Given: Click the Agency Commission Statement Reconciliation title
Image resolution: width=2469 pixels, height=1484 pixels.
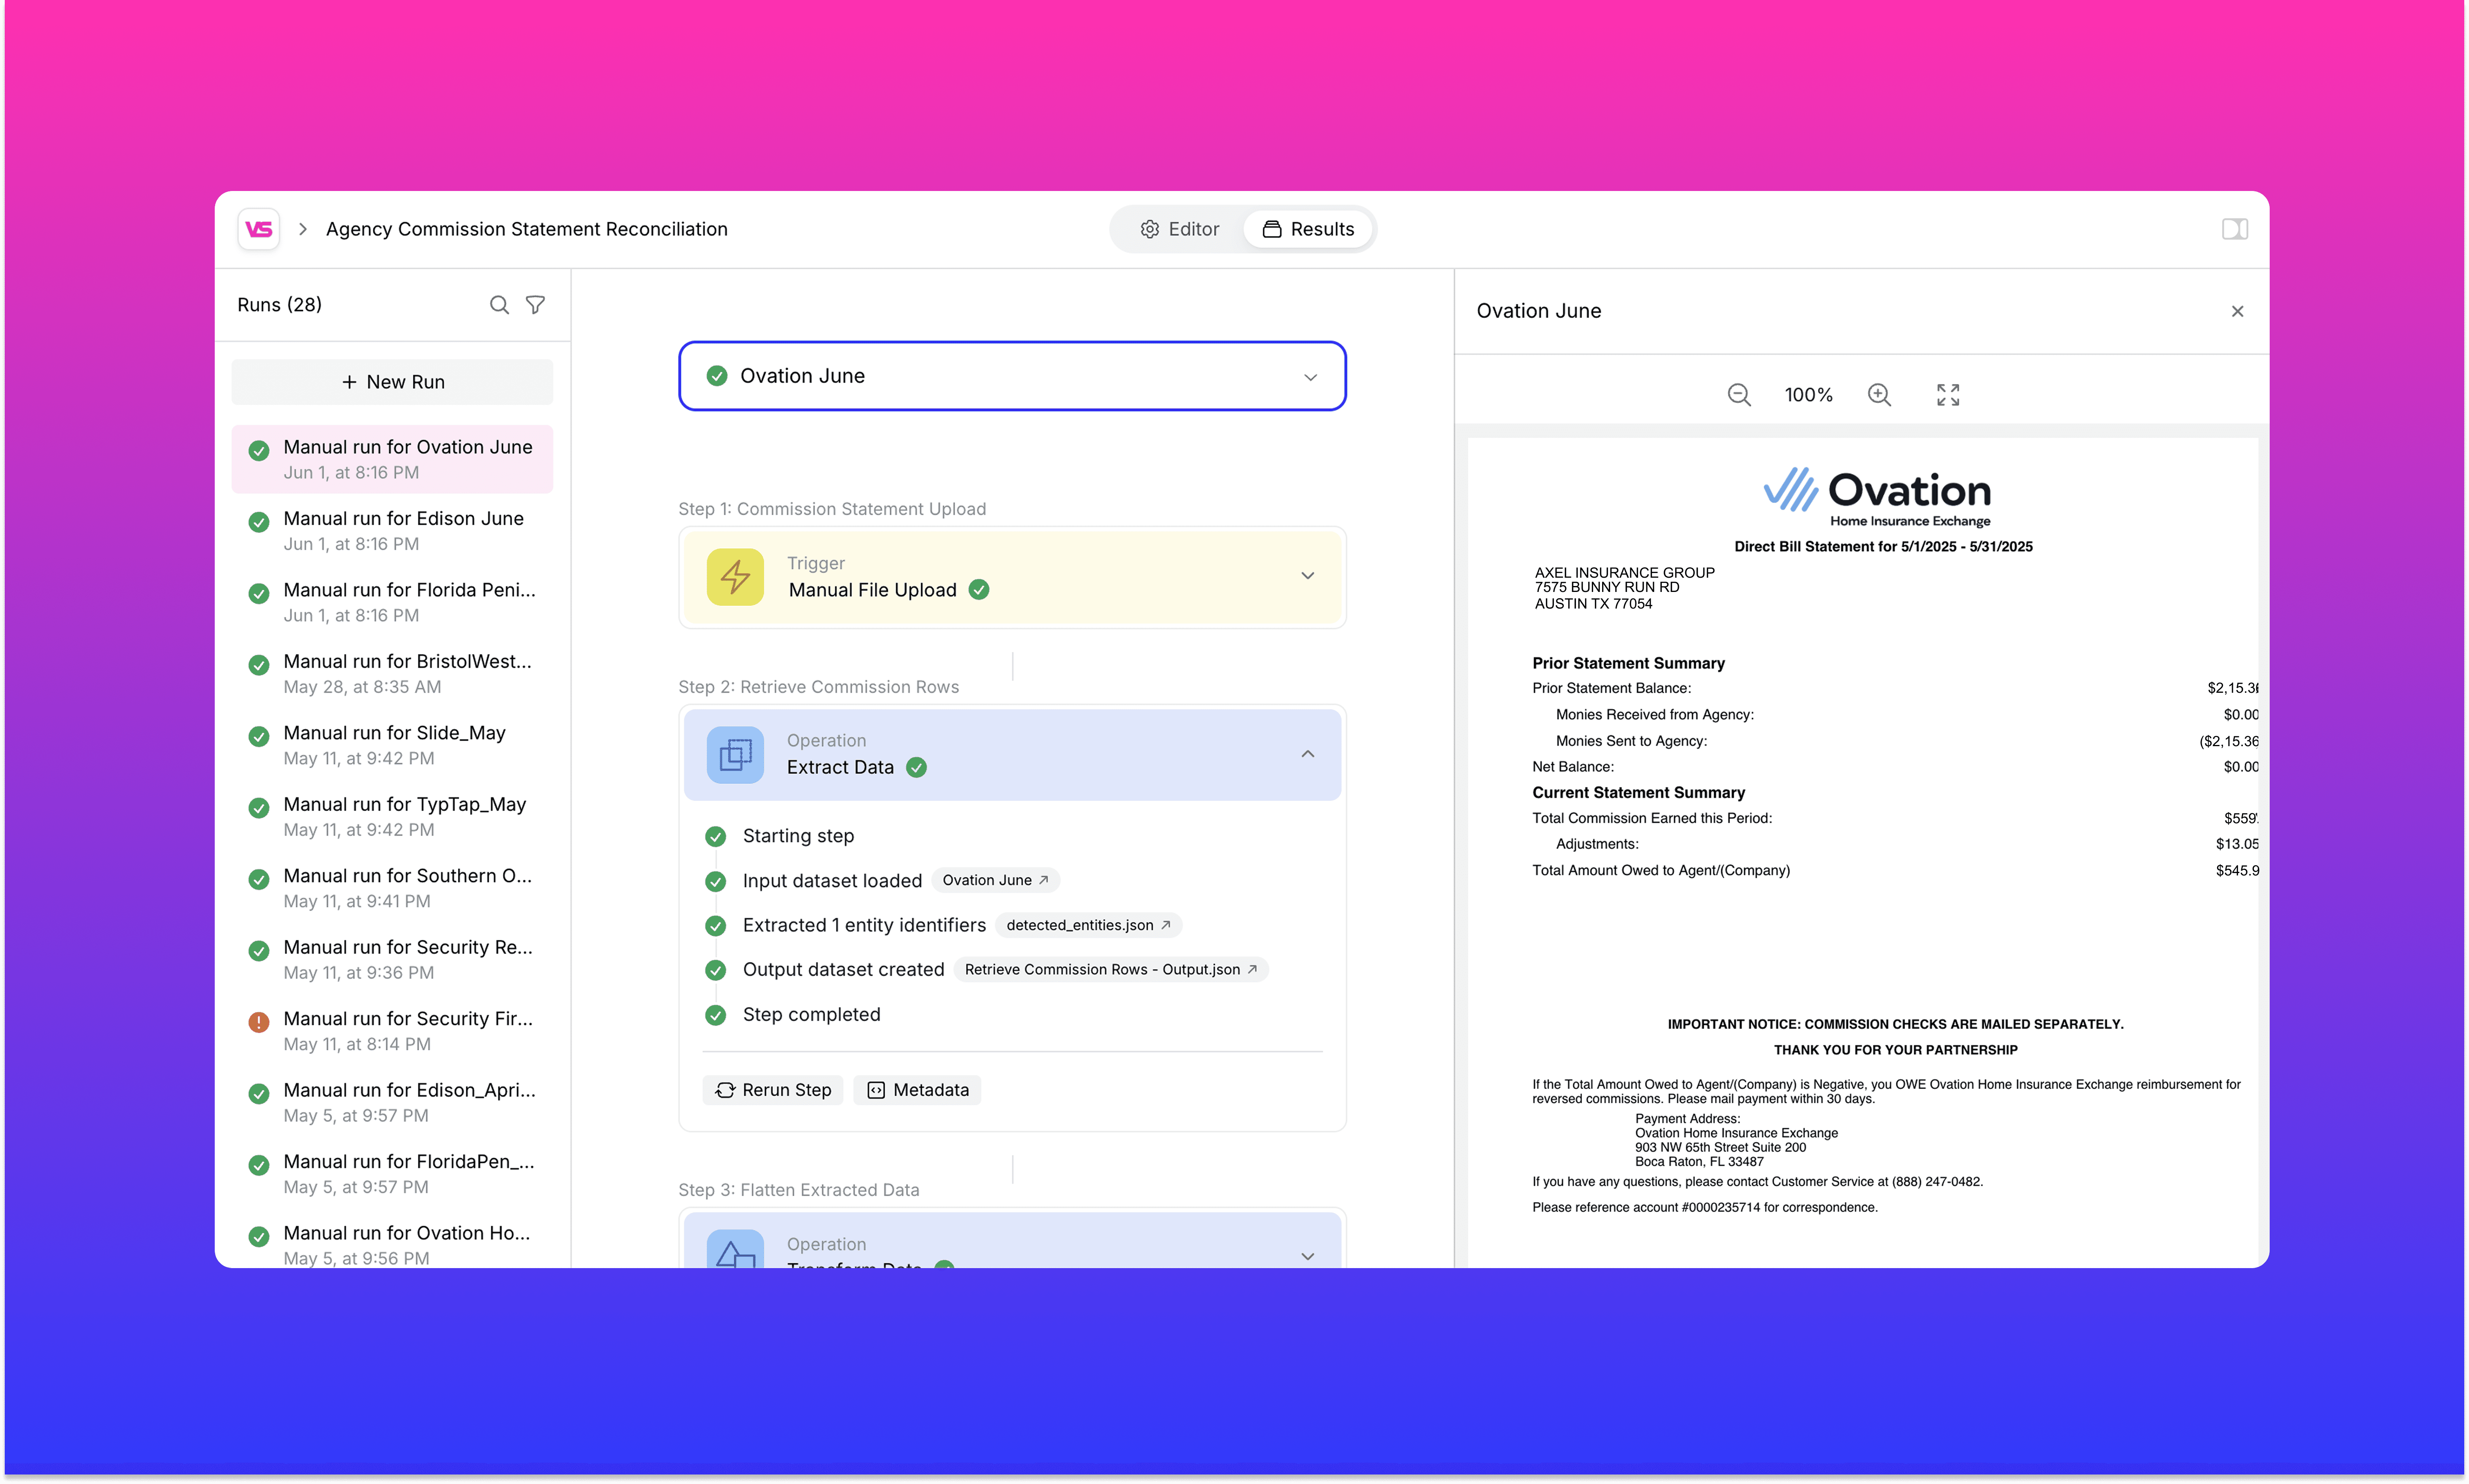Looking at the screenshot, I should click(527, 229).
